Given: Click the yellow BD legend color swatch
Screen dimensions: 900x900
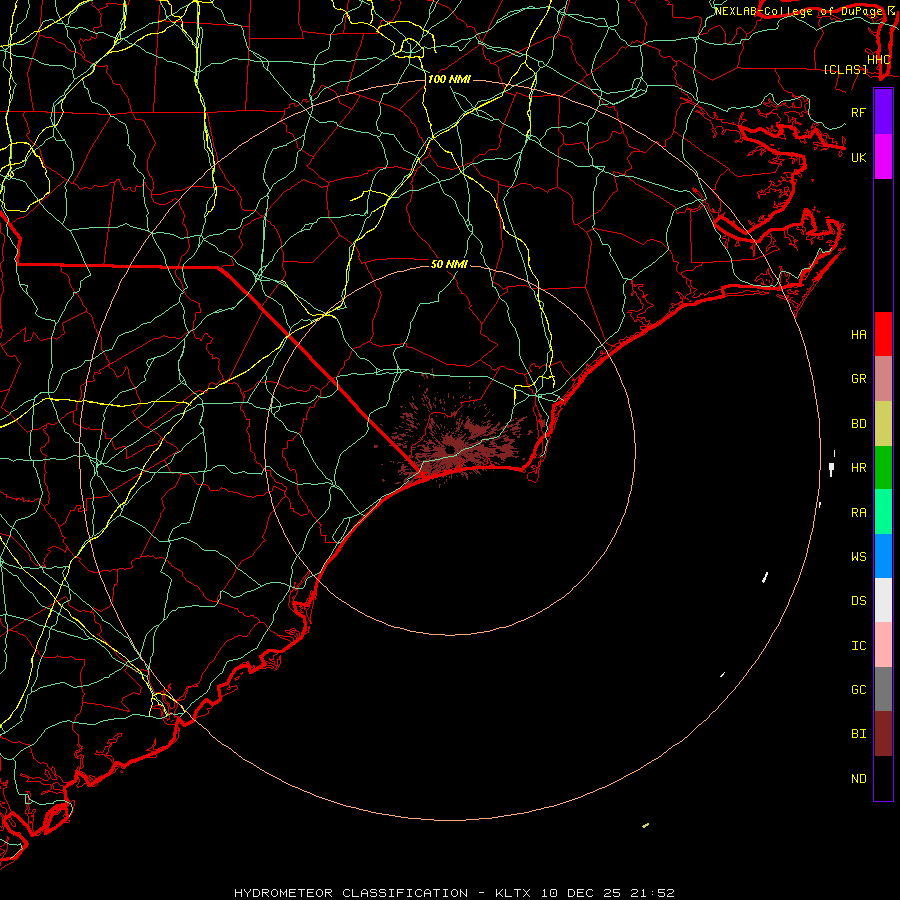Looking at the screenshot, I should [x=883, y=424].
